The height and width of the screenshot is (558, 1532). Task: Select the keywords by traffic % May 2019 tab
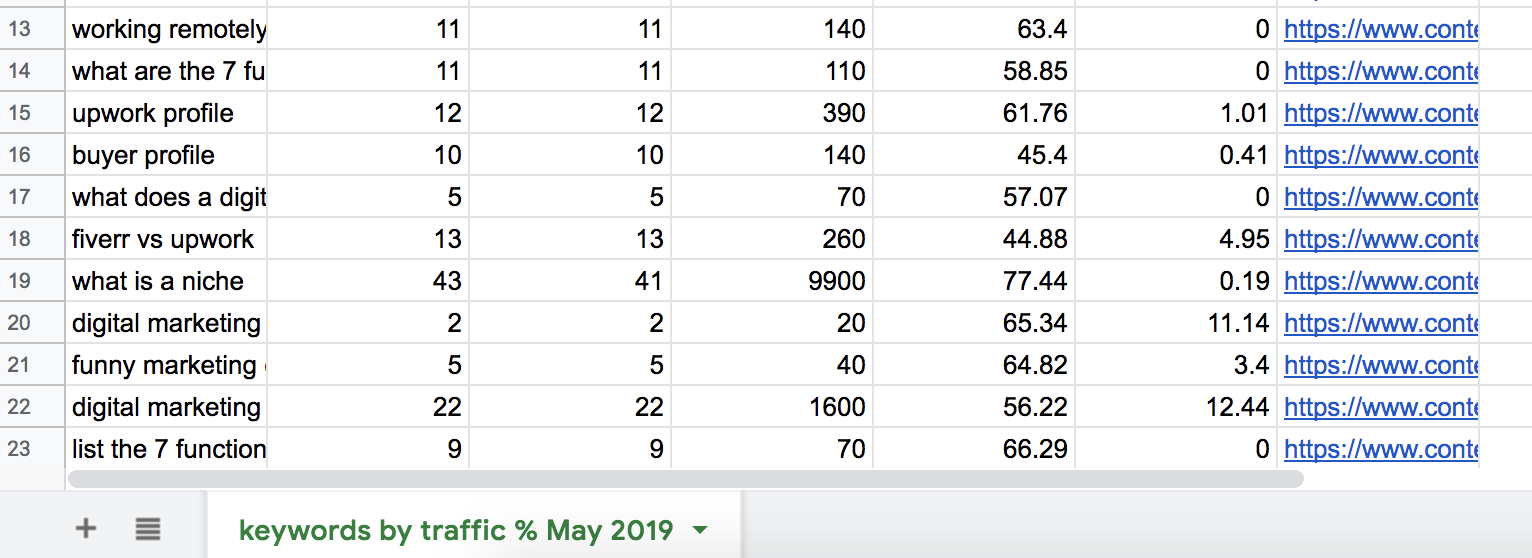456,529
